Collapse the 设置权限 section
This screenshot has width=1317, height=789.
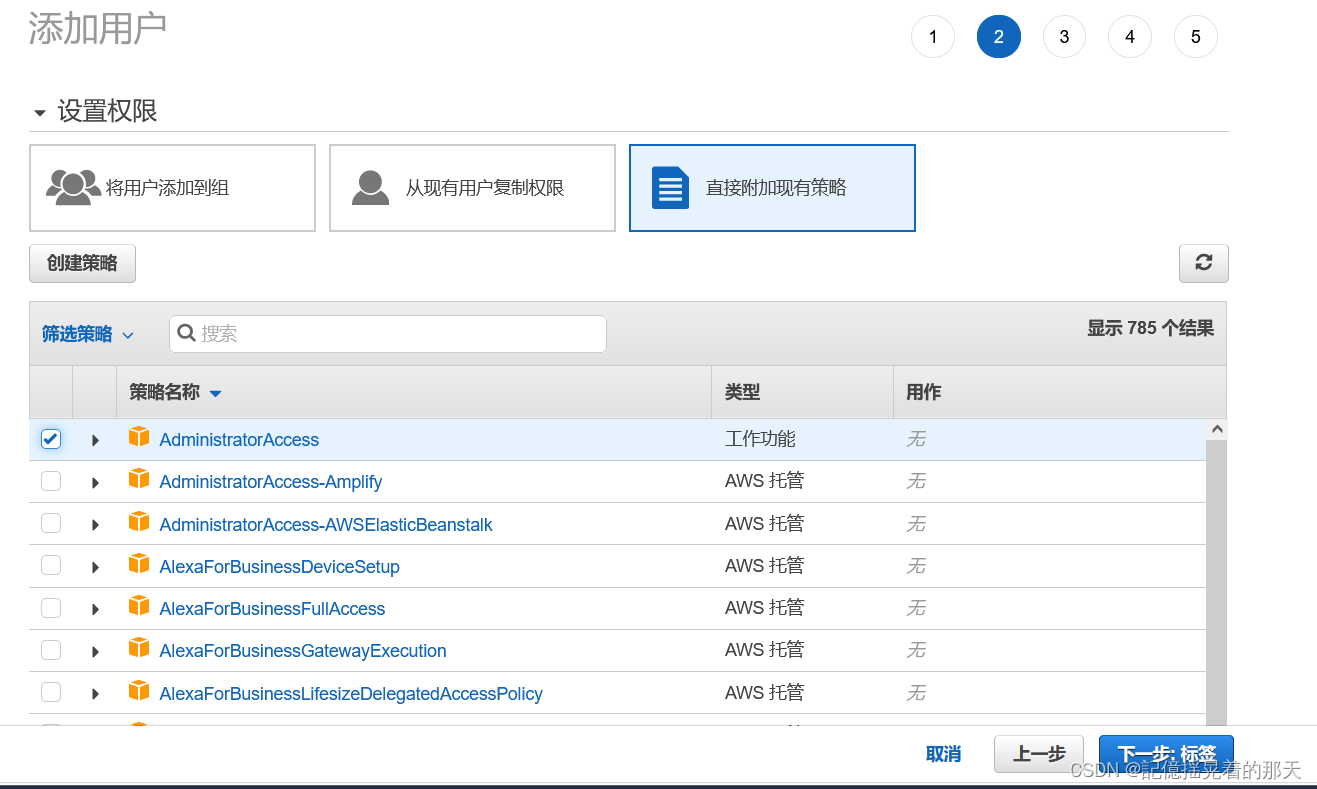pos(40,113)
